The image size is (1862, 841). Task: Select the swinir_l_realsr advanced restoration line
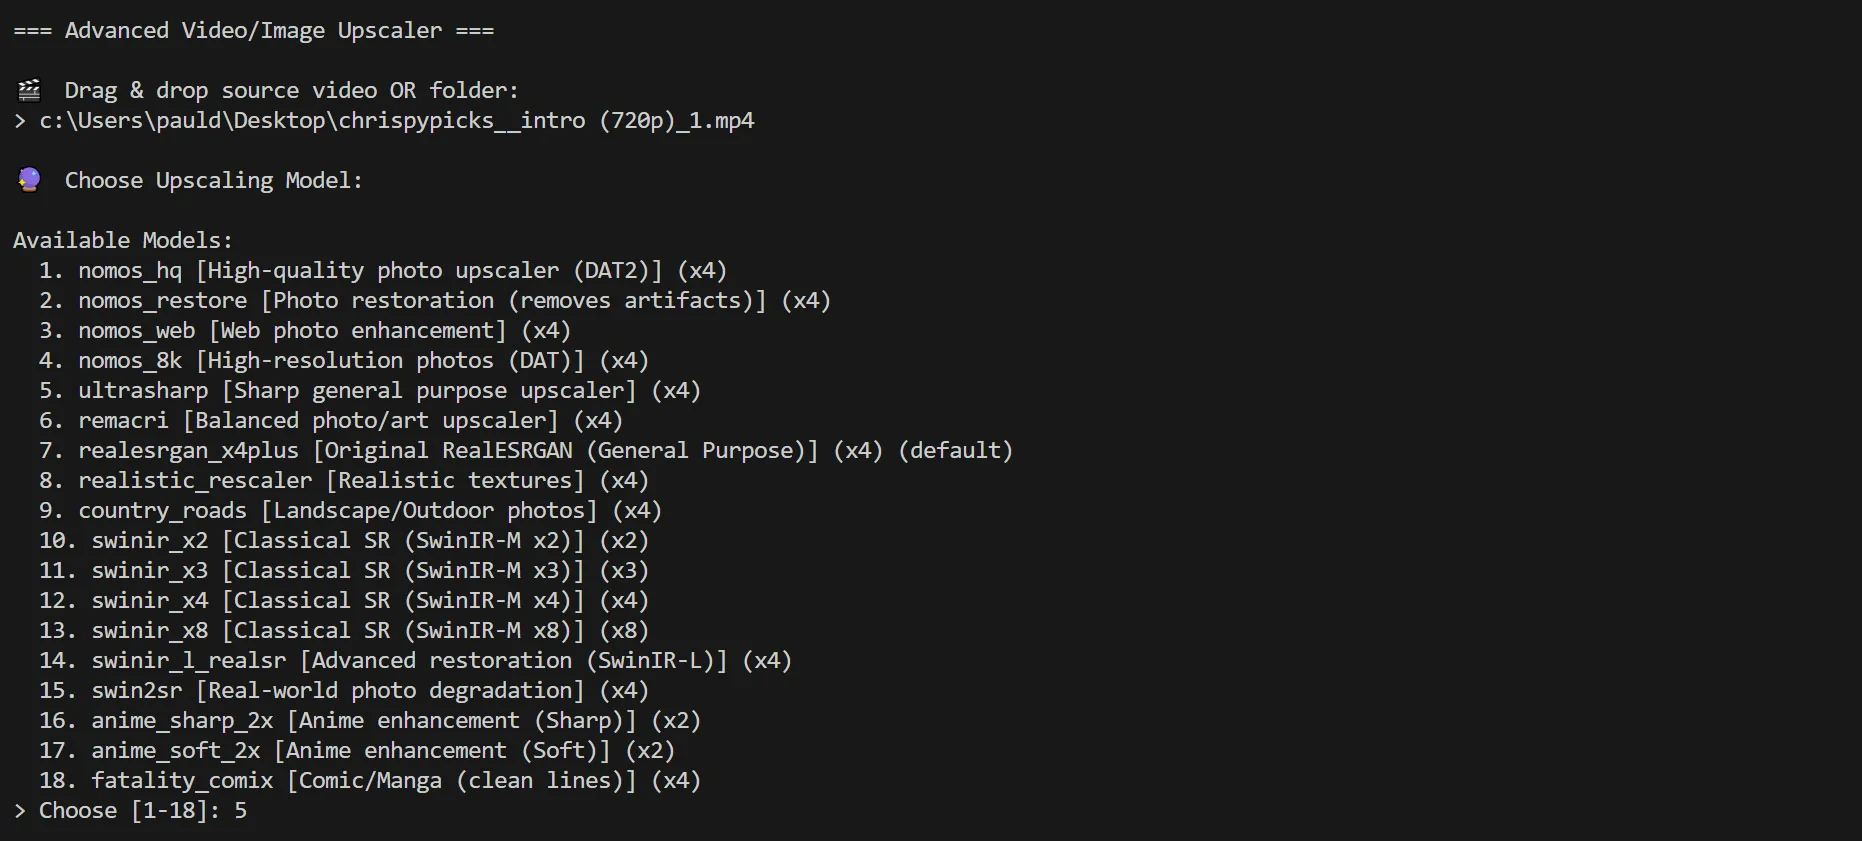[415, 661]
